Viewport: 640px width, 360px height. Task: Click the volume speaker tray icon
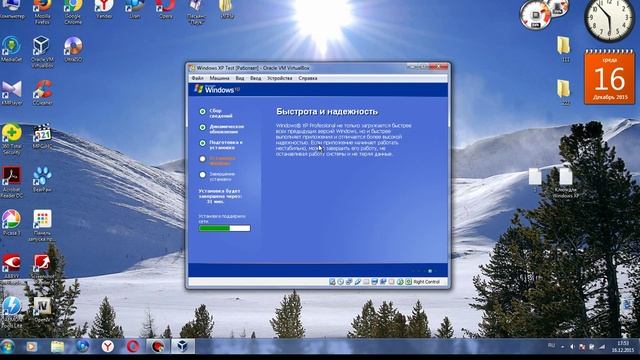point(572,347)
